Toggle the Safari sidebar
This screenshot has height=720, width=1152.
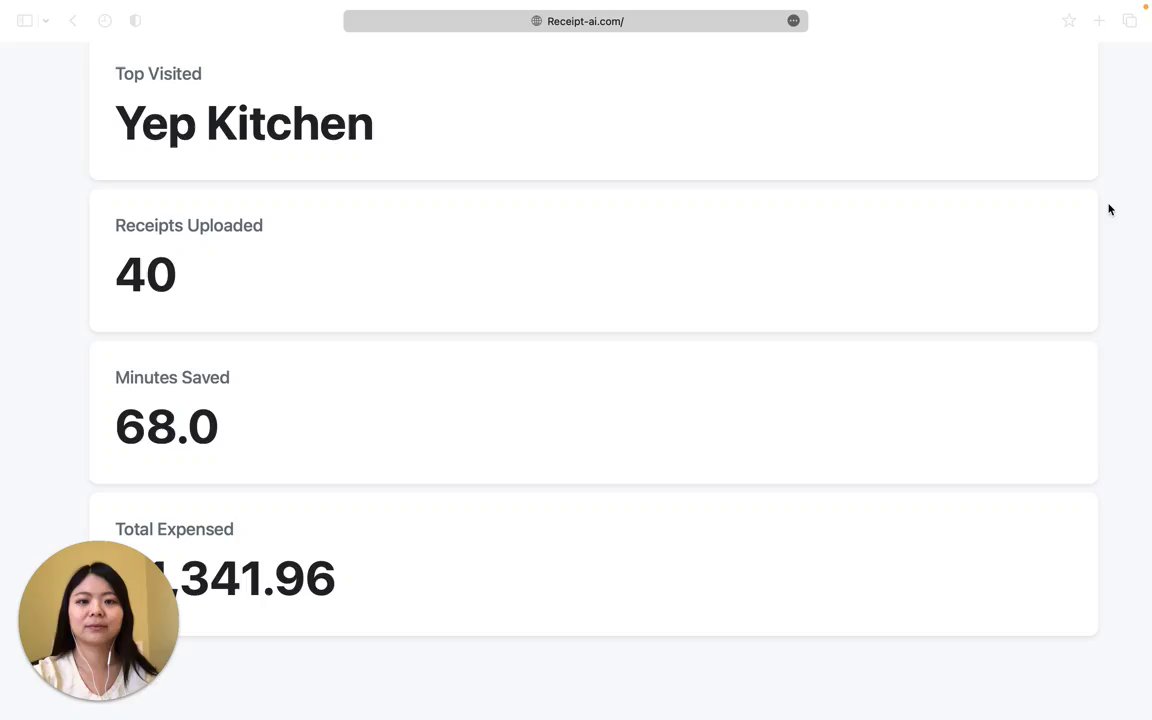click(x=25, y=21)
